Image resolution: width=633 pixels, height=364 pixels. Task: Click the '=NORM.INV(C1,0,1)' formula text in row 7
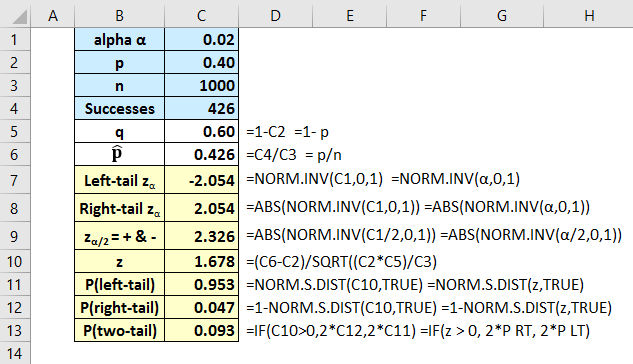(314, 179)
